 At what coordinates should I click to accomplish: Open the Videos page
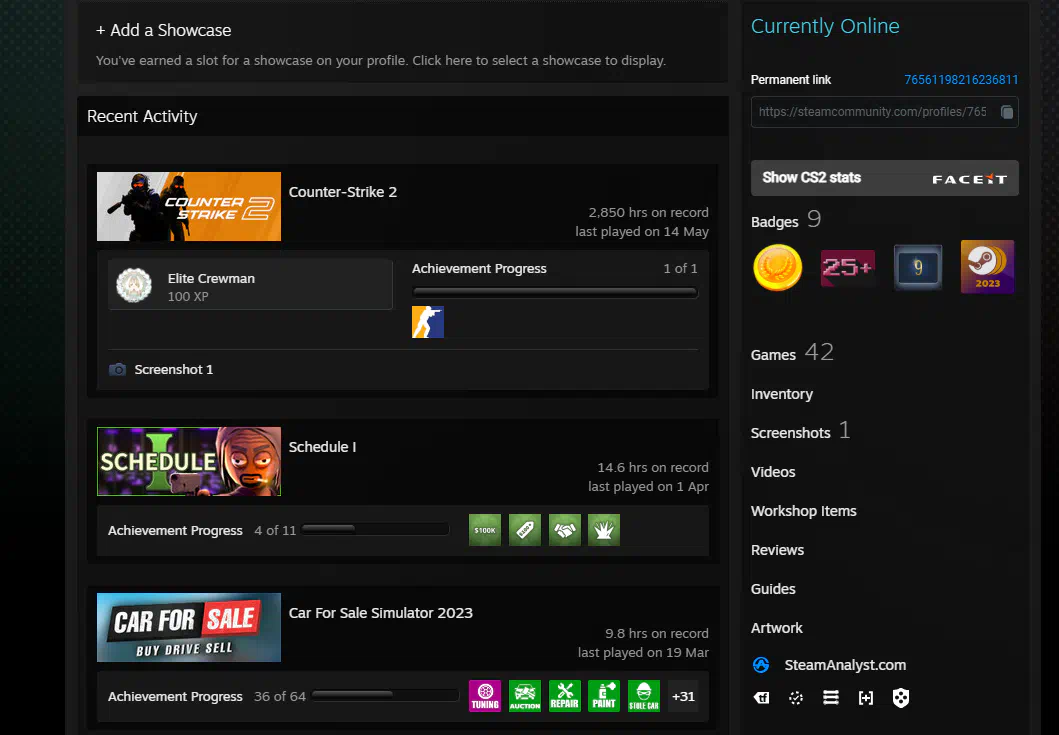pyautogui.click(x=773, y=472)
